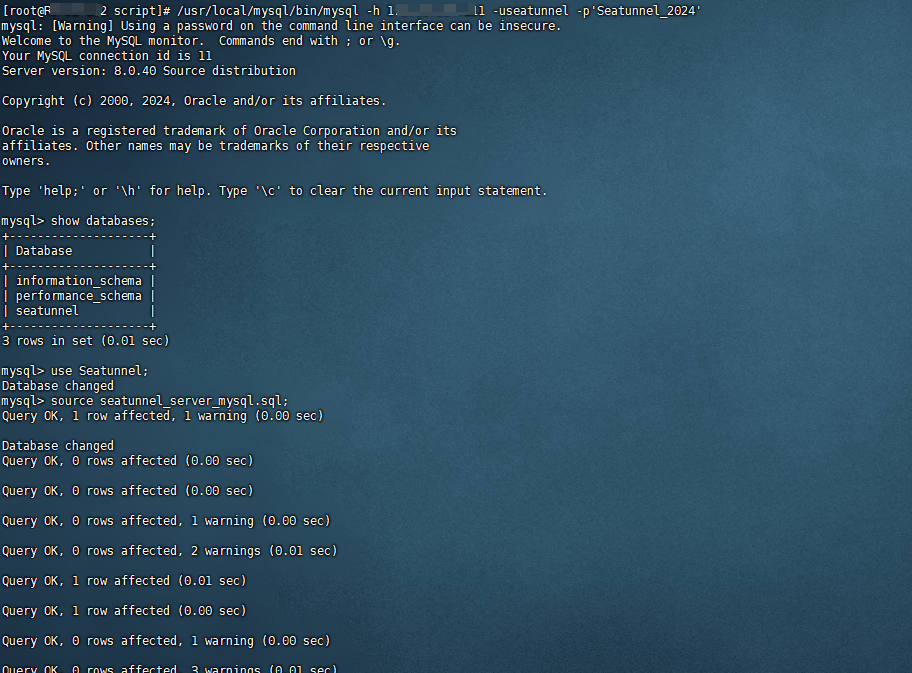
Task: Click the Oracle 'Copyright (c) 2000, 2024' line
Action: pyautogui.click(x=194, y=101)
